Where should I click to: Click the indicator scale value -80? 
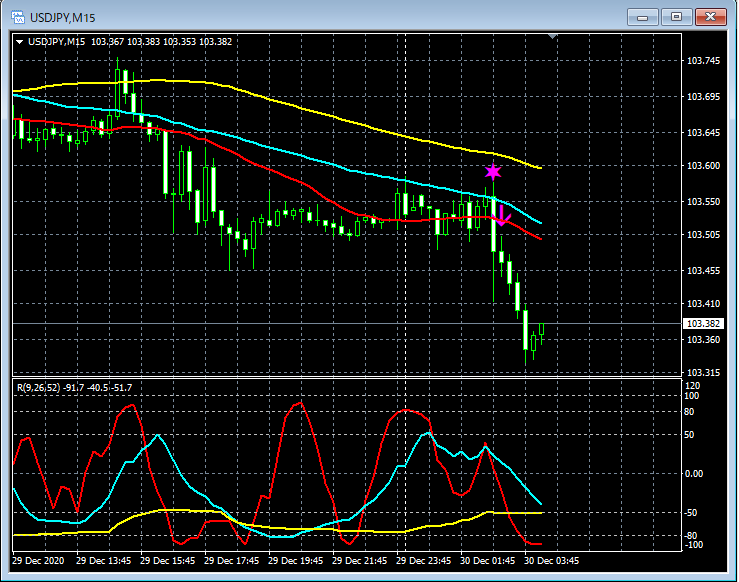691,536
